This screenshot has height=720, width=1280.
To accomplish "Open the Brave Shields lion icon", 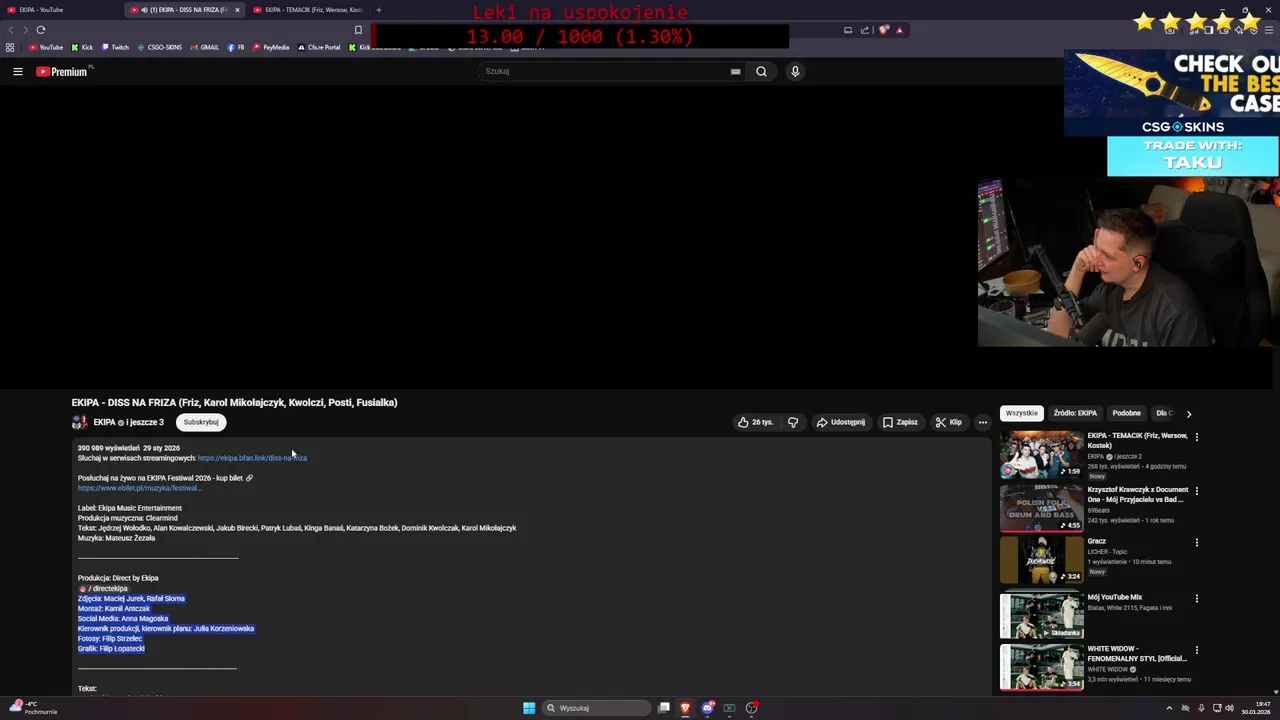I will (x=884, y=30).
